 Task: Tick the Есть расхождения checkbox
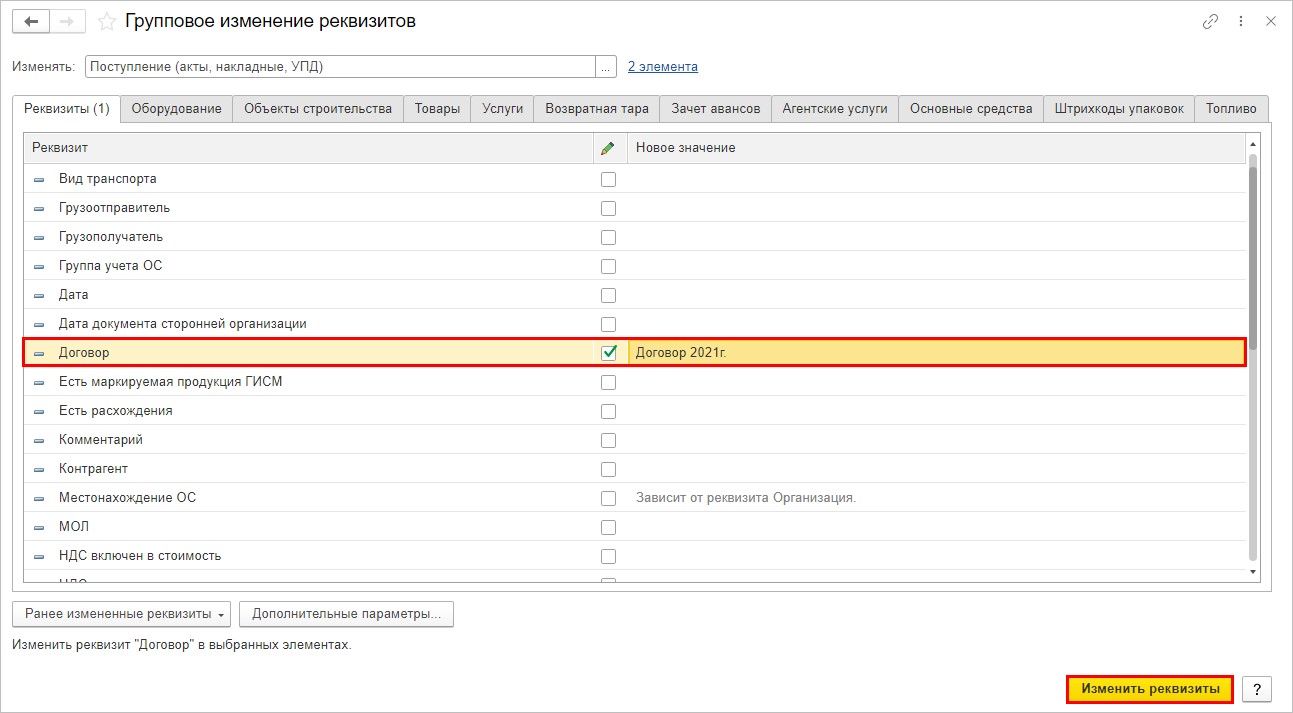point(608,412)
